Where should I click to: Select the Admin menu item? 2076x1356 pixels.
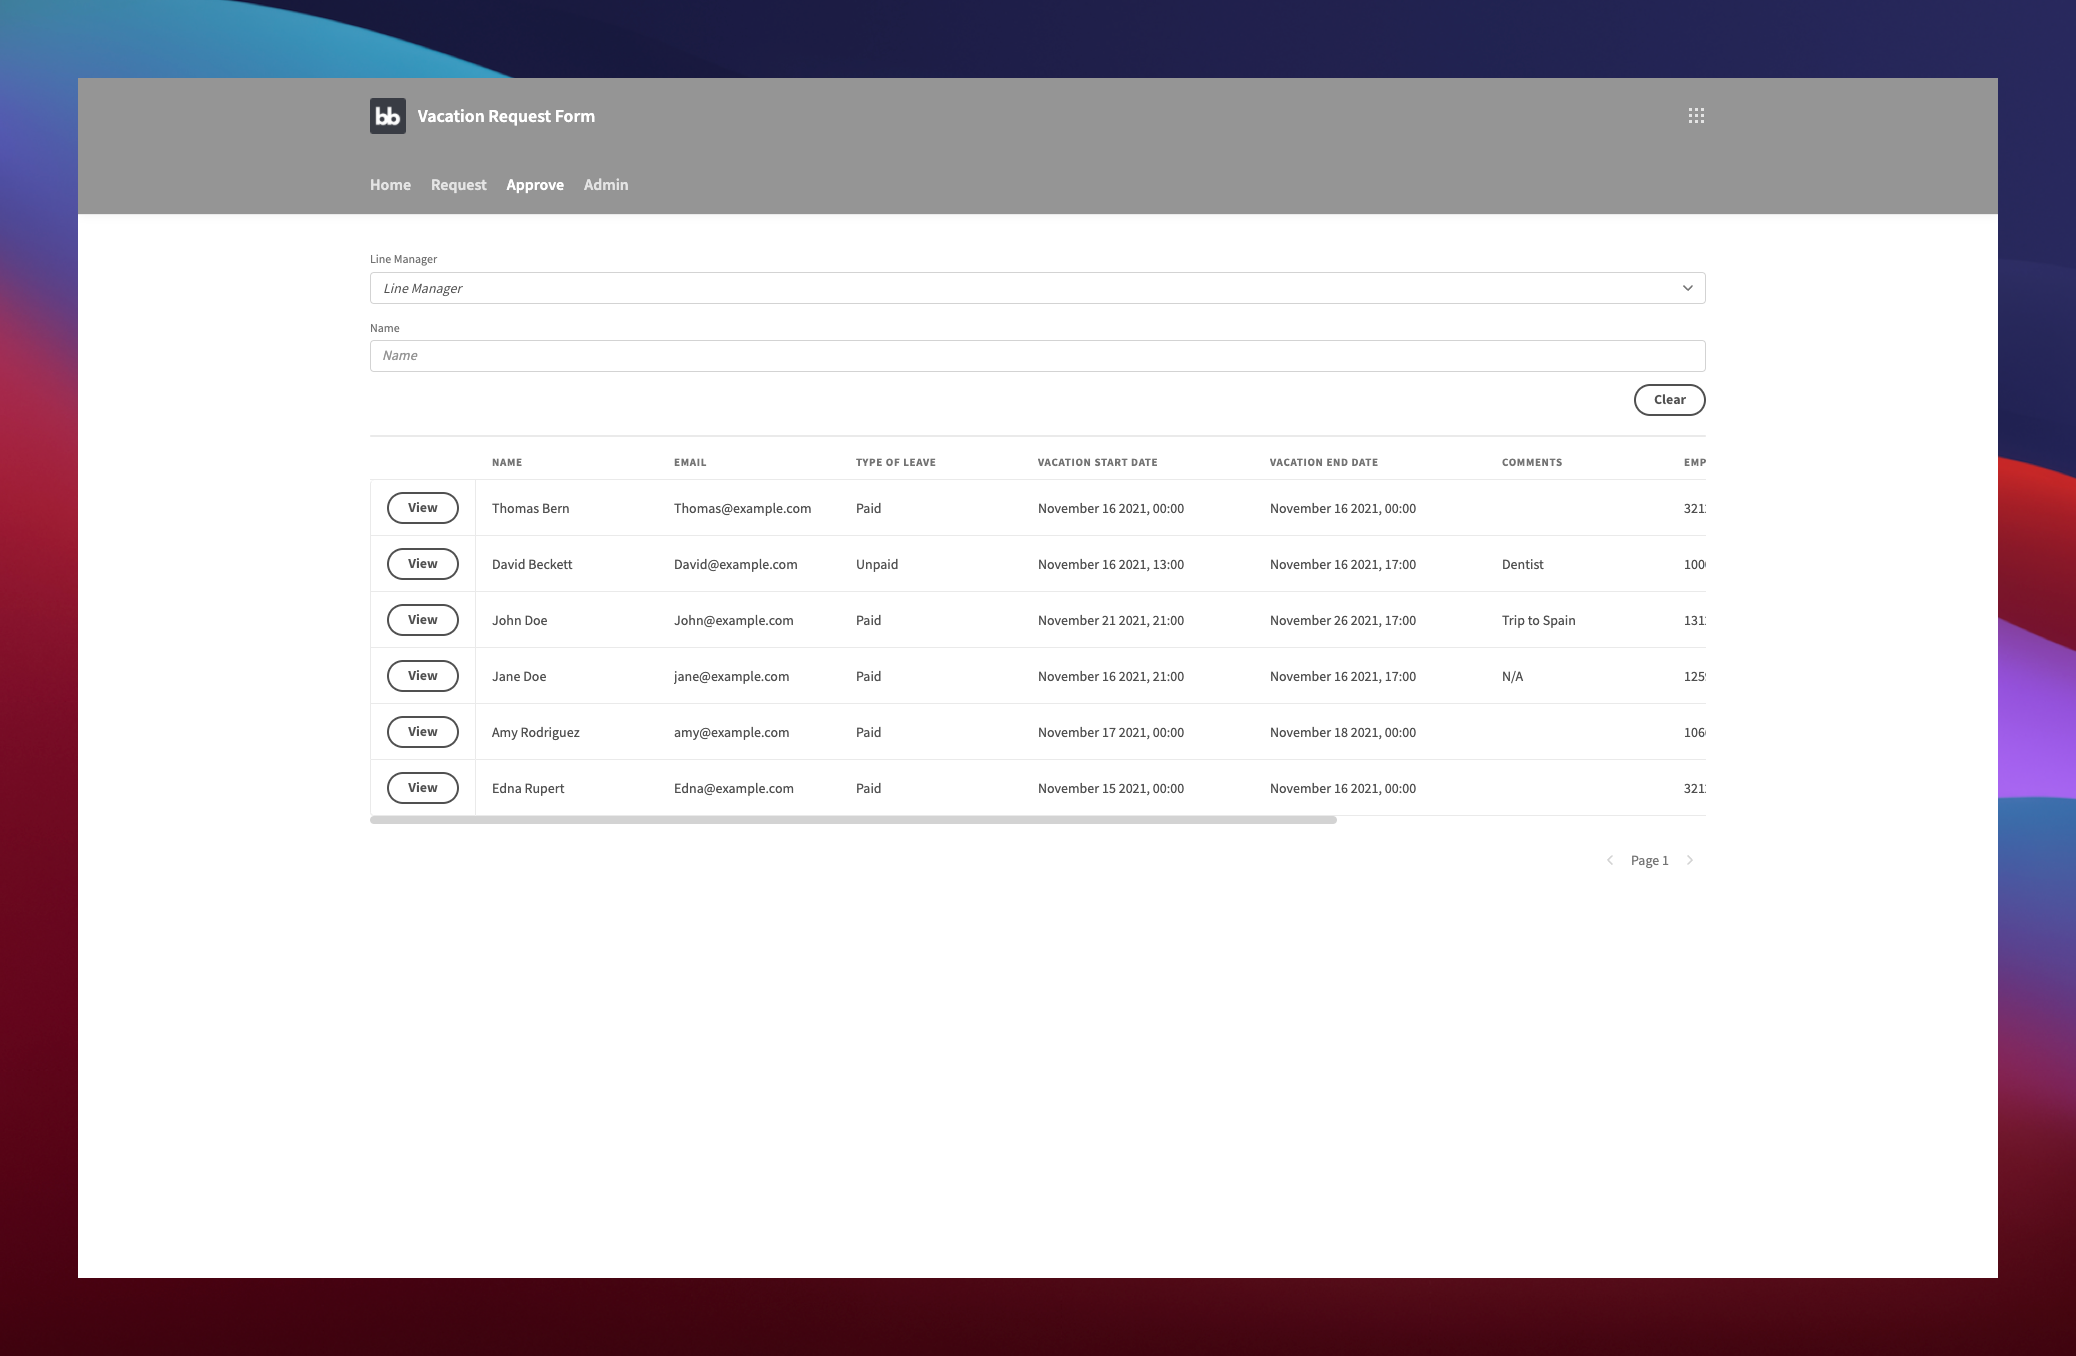pyautogui.click(x=605, y=185)
